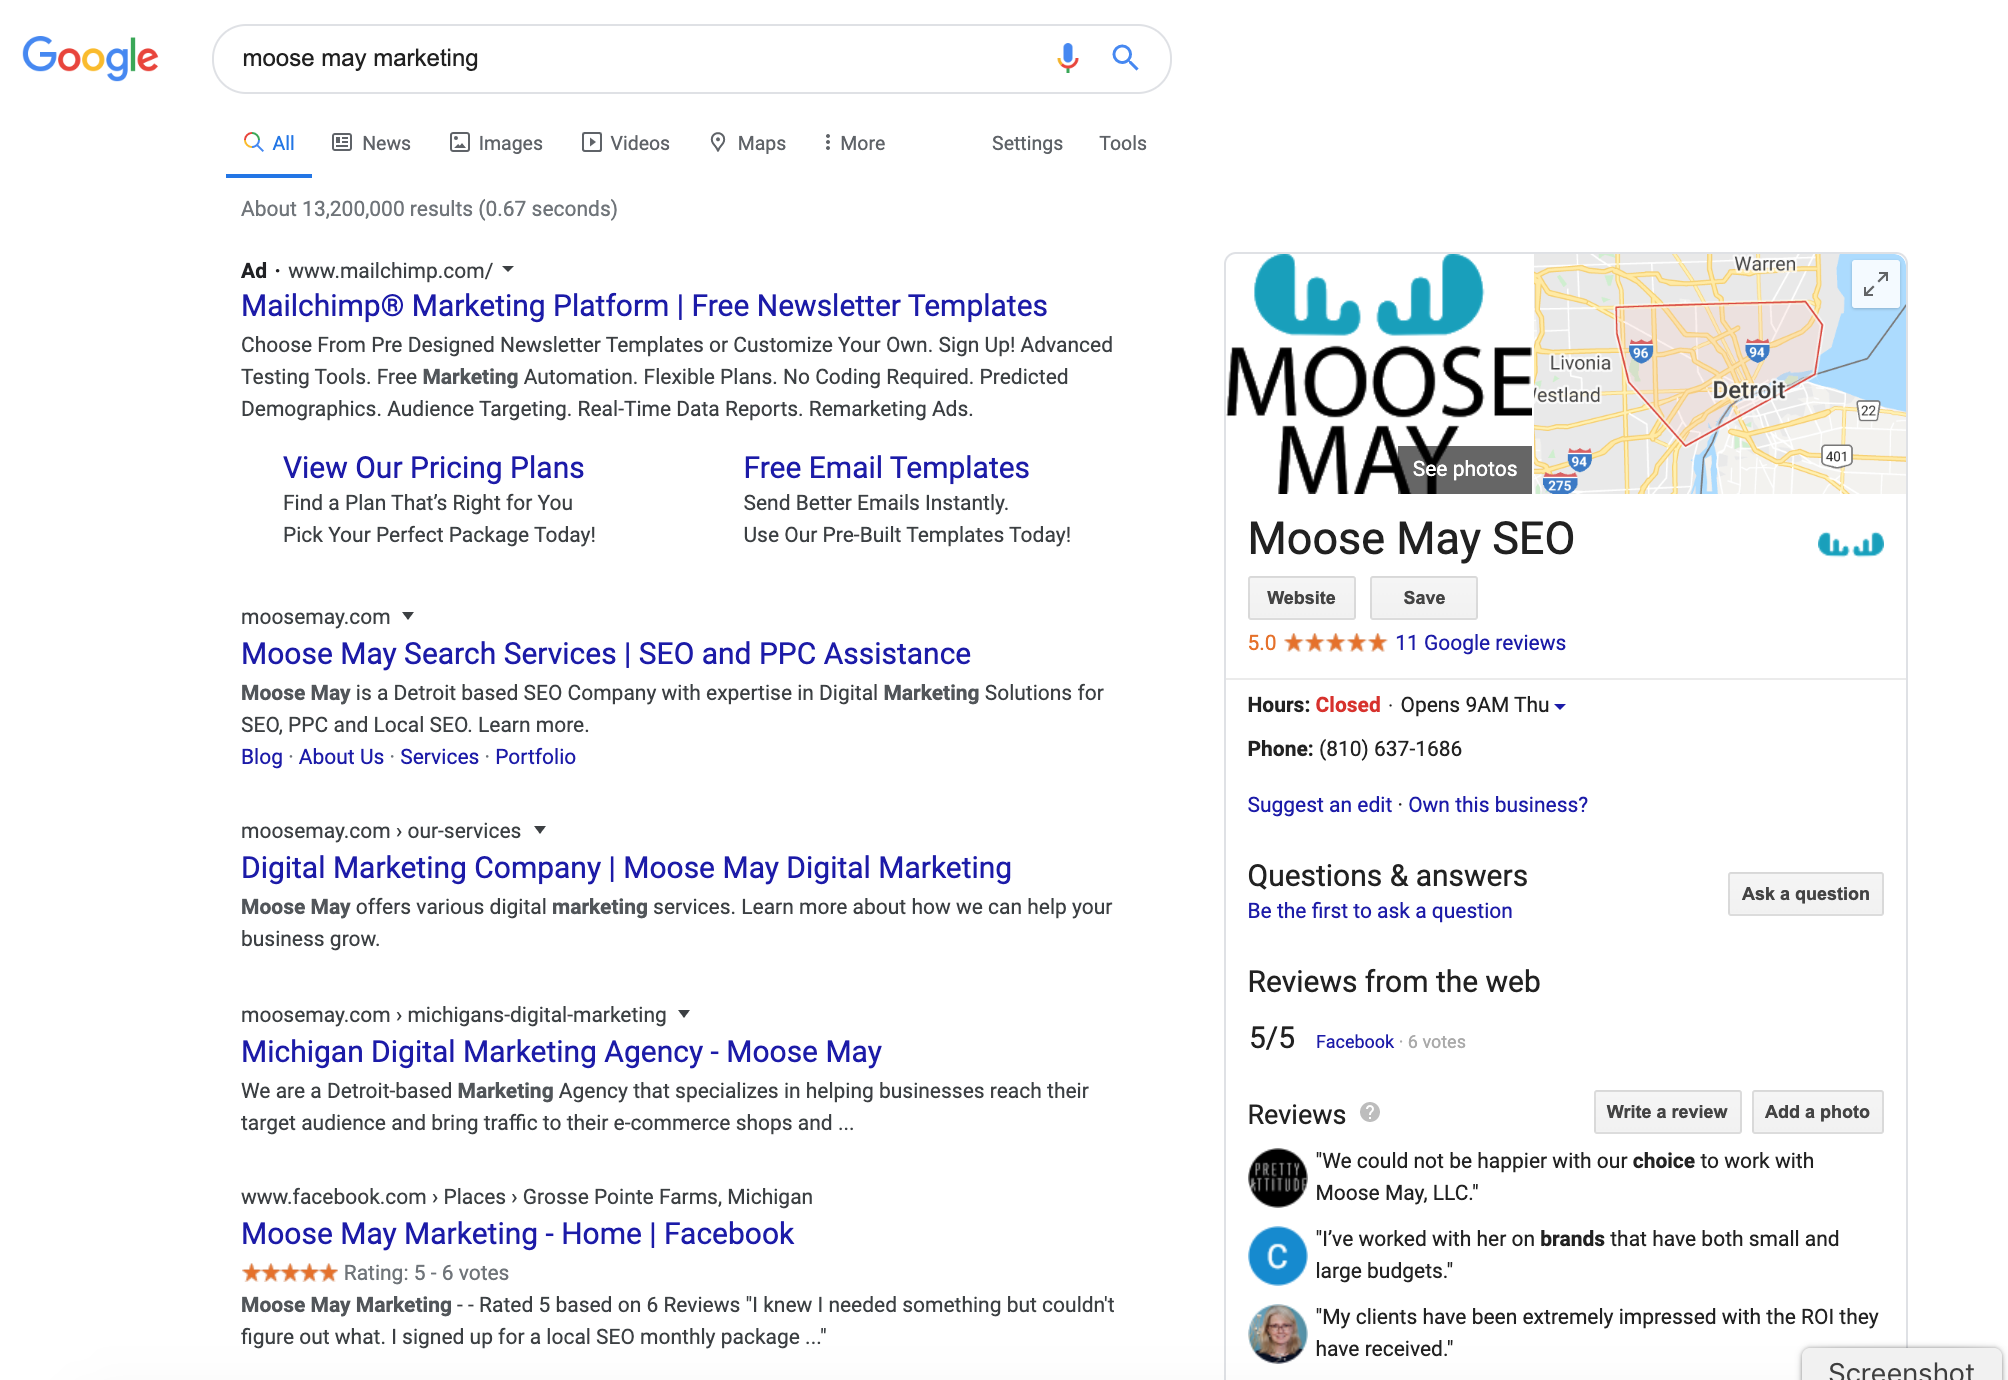
Task: Select the All results tab
Action: pyautogui.click(x=269, y=143)
